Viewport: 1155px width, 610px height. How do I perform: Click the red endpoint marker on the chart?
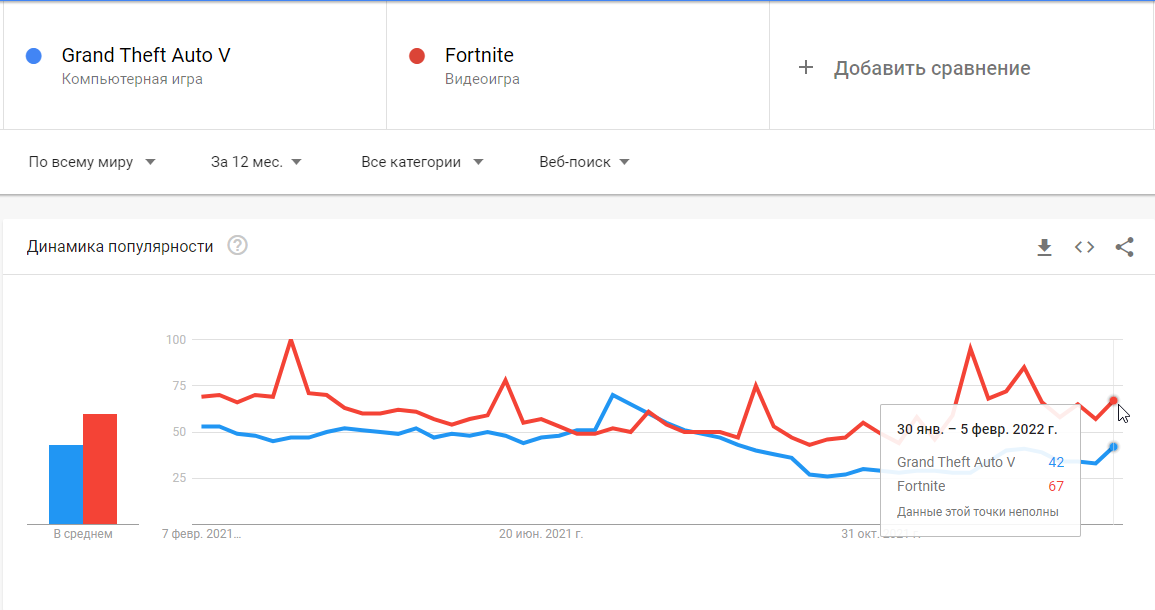(1113, 401)
